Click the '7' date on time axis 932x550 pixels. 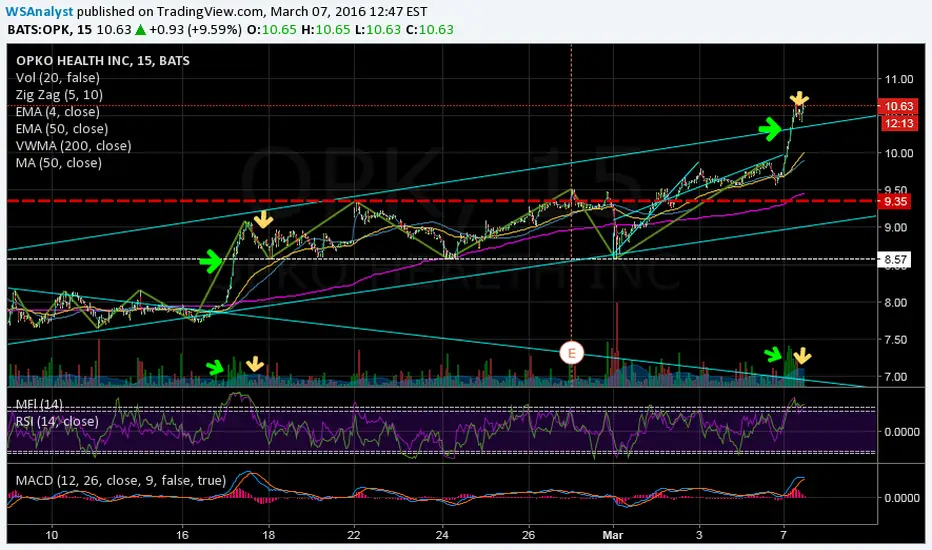(x=784, y=535)
